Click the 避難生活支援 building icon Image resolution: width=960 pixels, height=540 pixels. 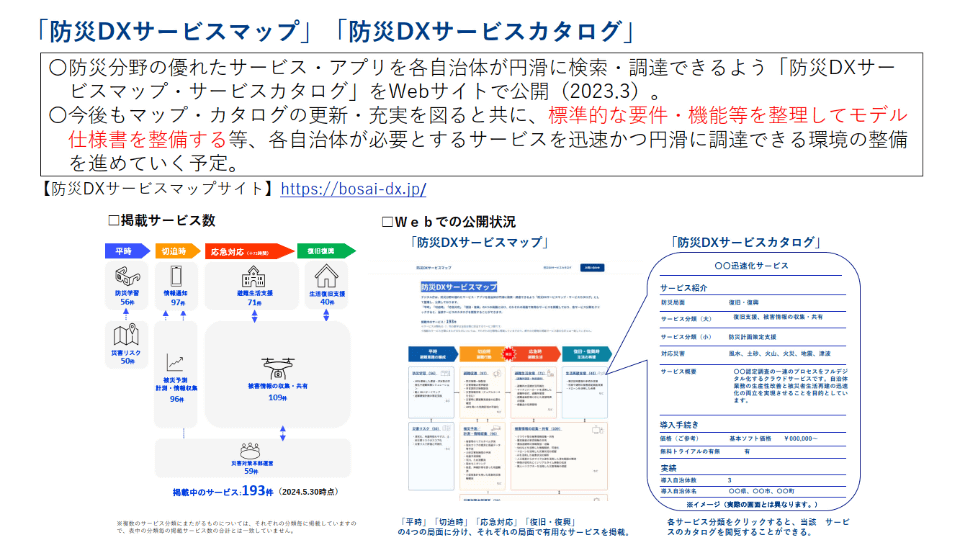253,277
